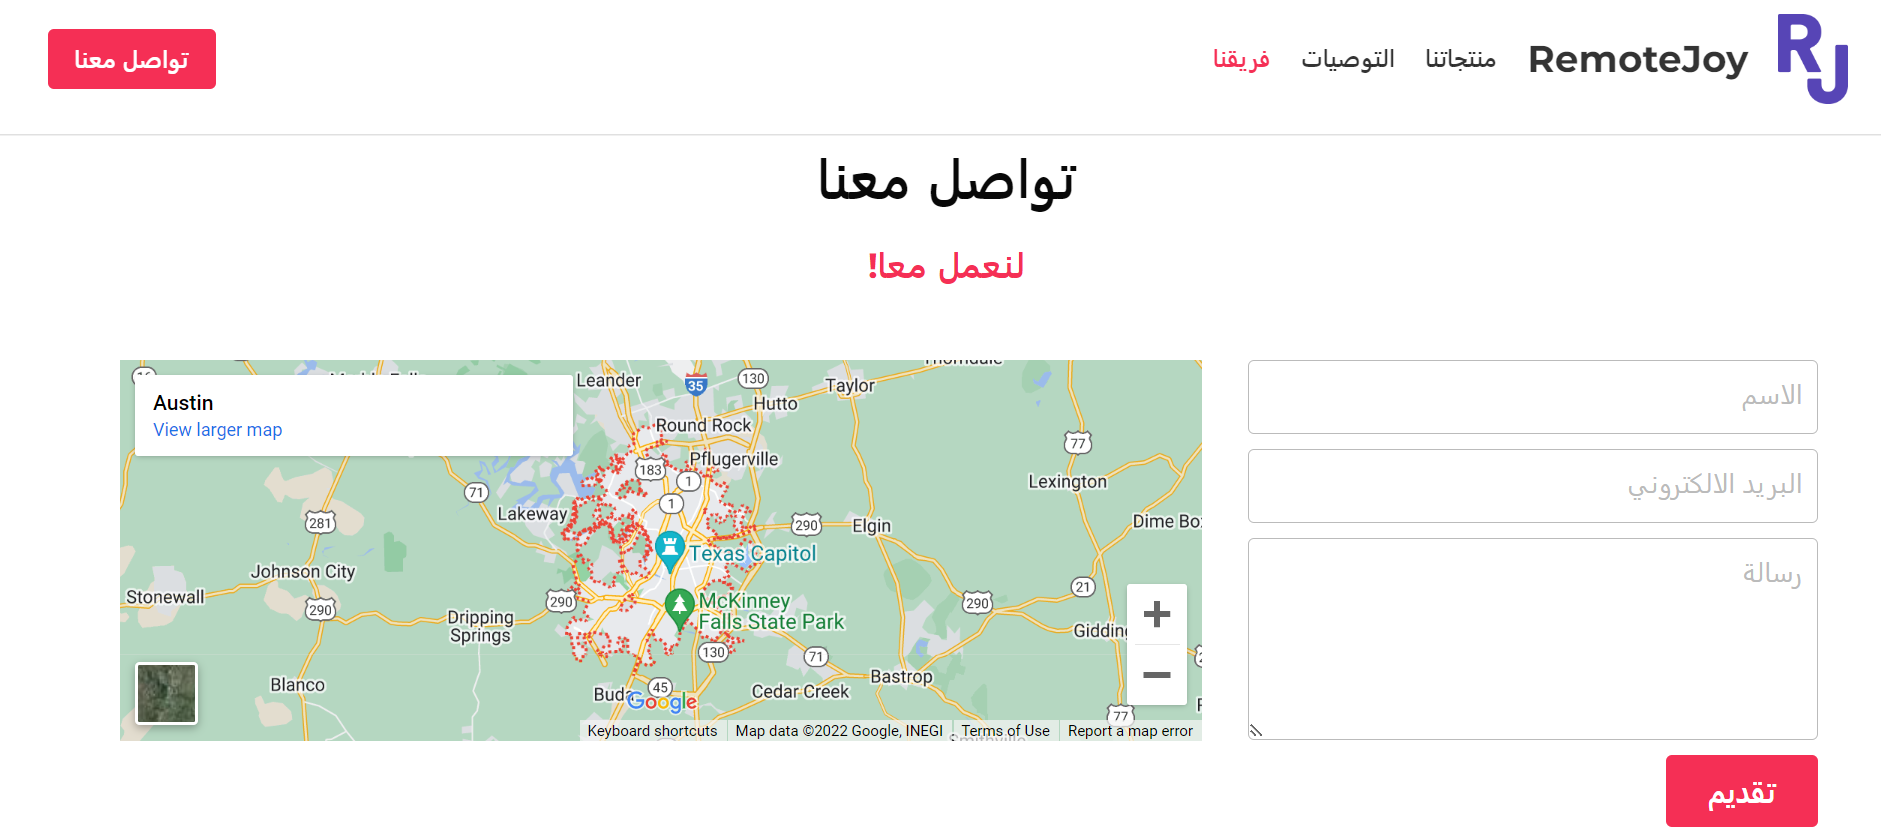Click the Hutto label on map

775,404
